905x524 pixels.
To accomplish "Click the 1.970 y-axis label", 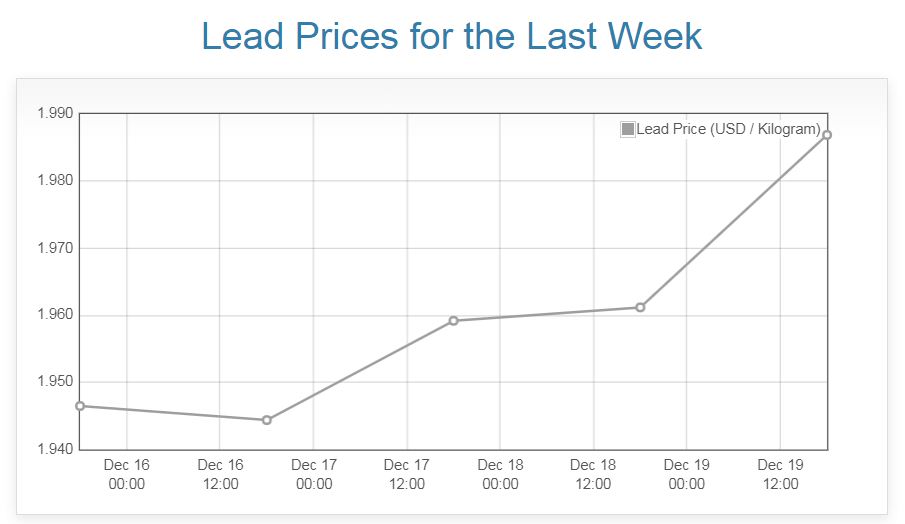I will 55,248.
